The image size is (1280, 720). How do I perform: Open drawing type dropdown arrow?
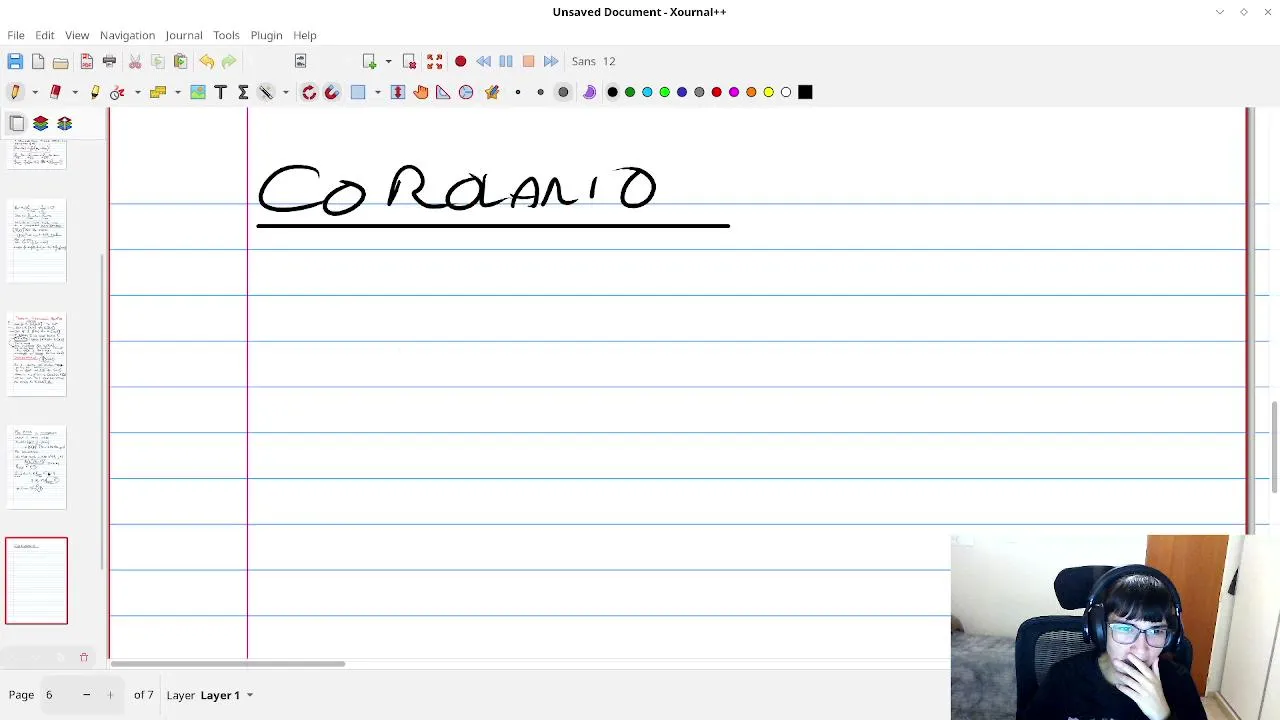point(286,92)
